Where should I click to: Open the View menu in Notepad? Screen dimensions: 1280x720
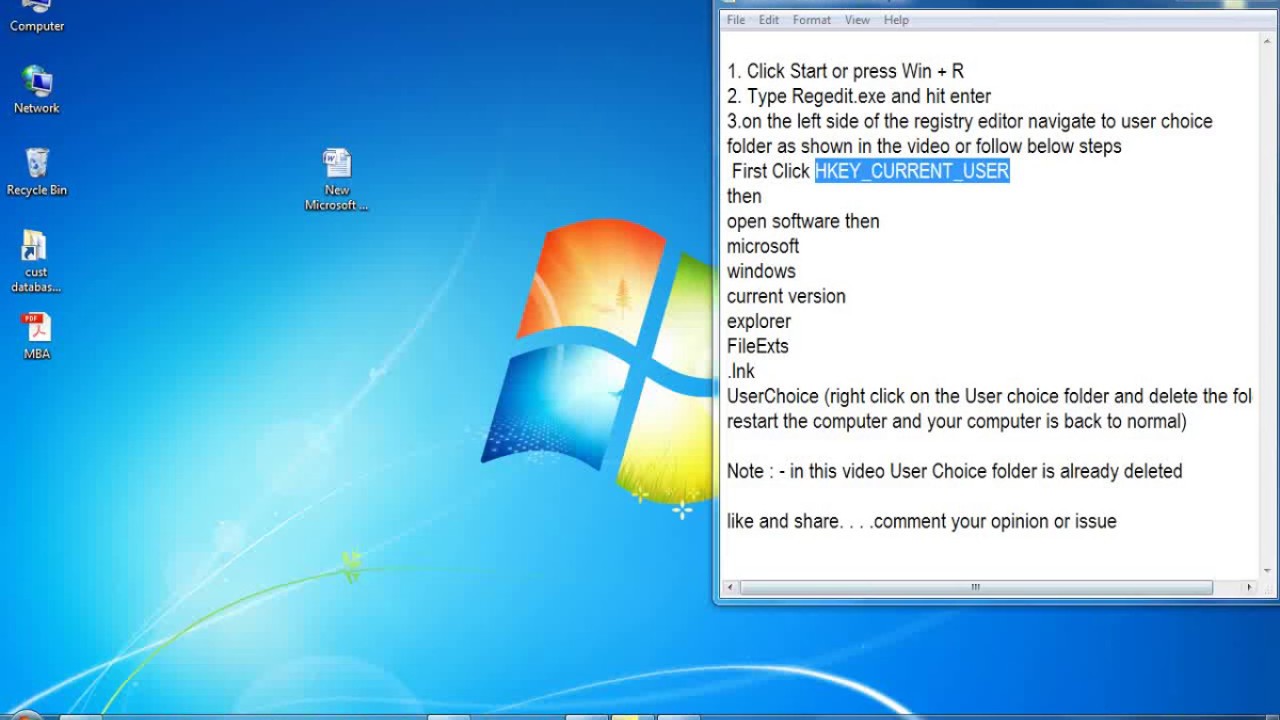point(856,19)
